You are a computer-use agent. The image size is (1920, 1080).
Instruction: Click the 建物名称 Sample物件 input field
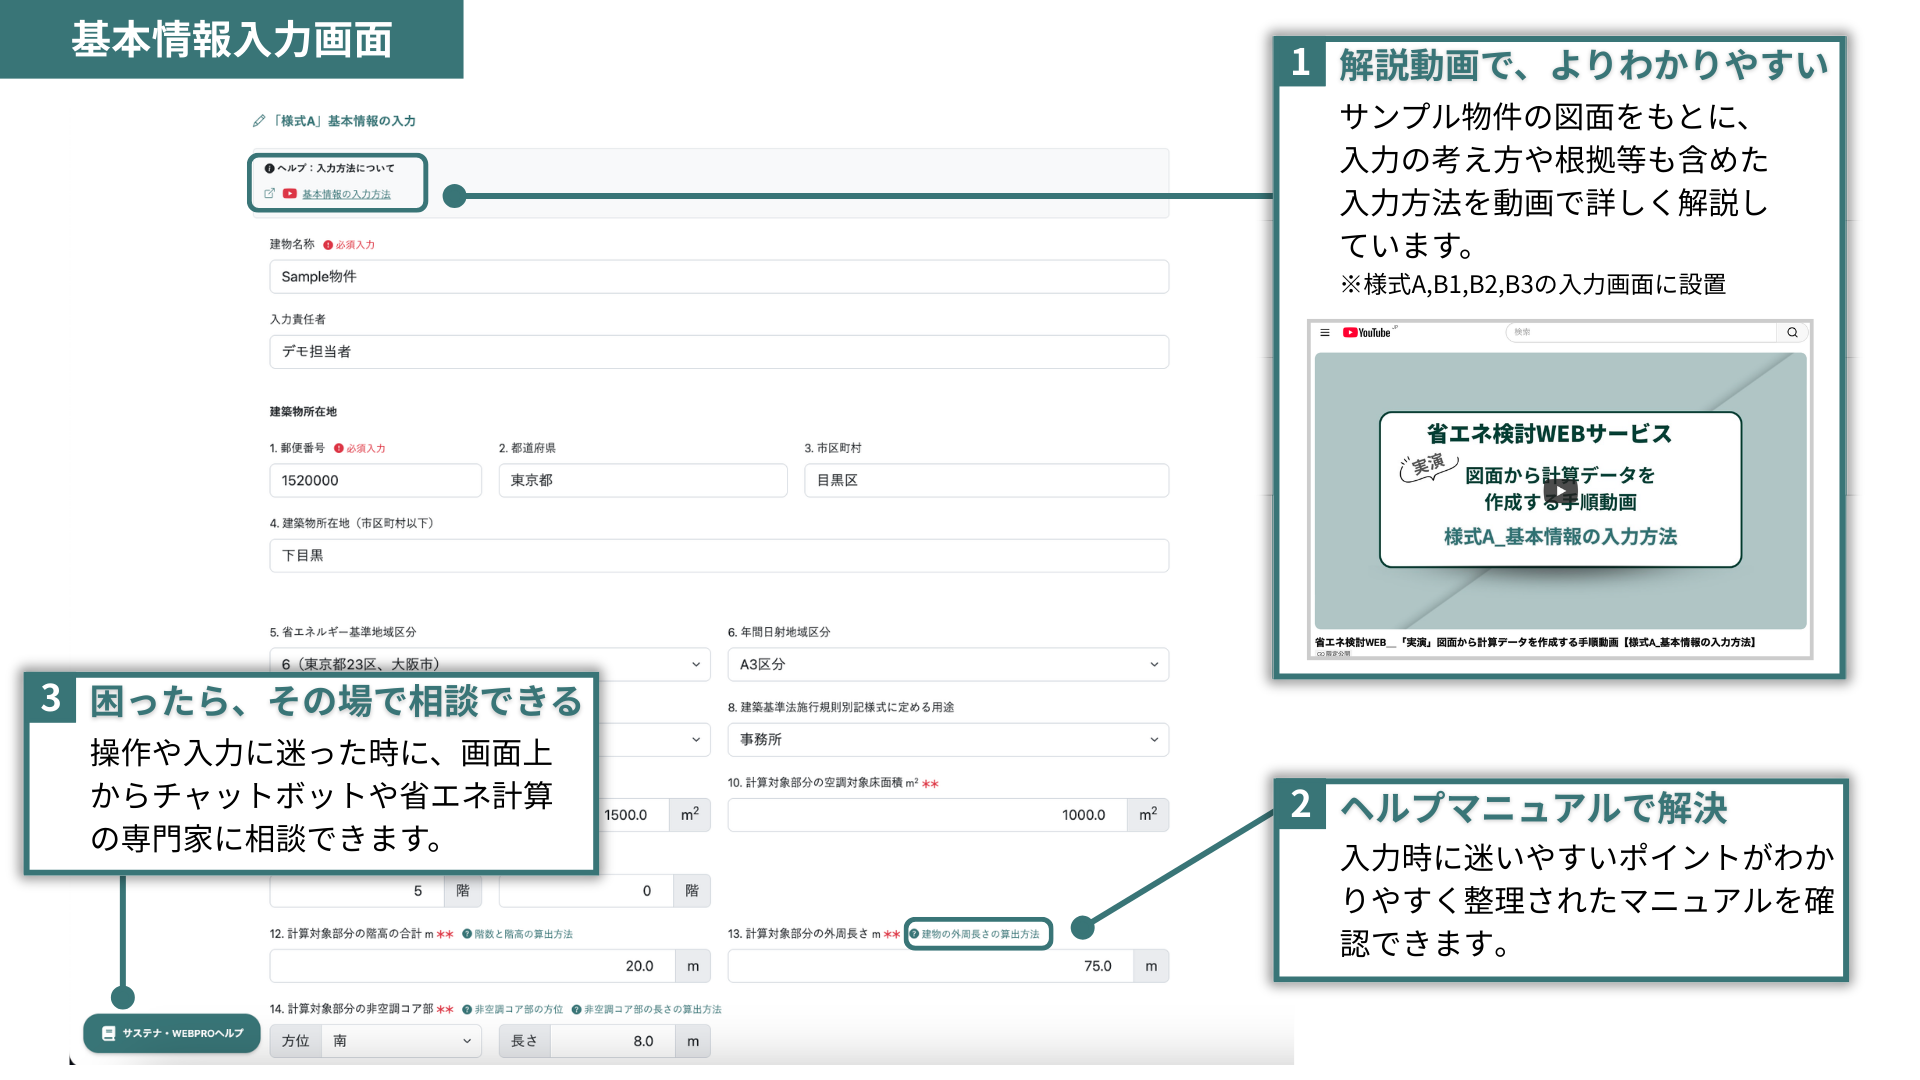[x=718, y=277]
